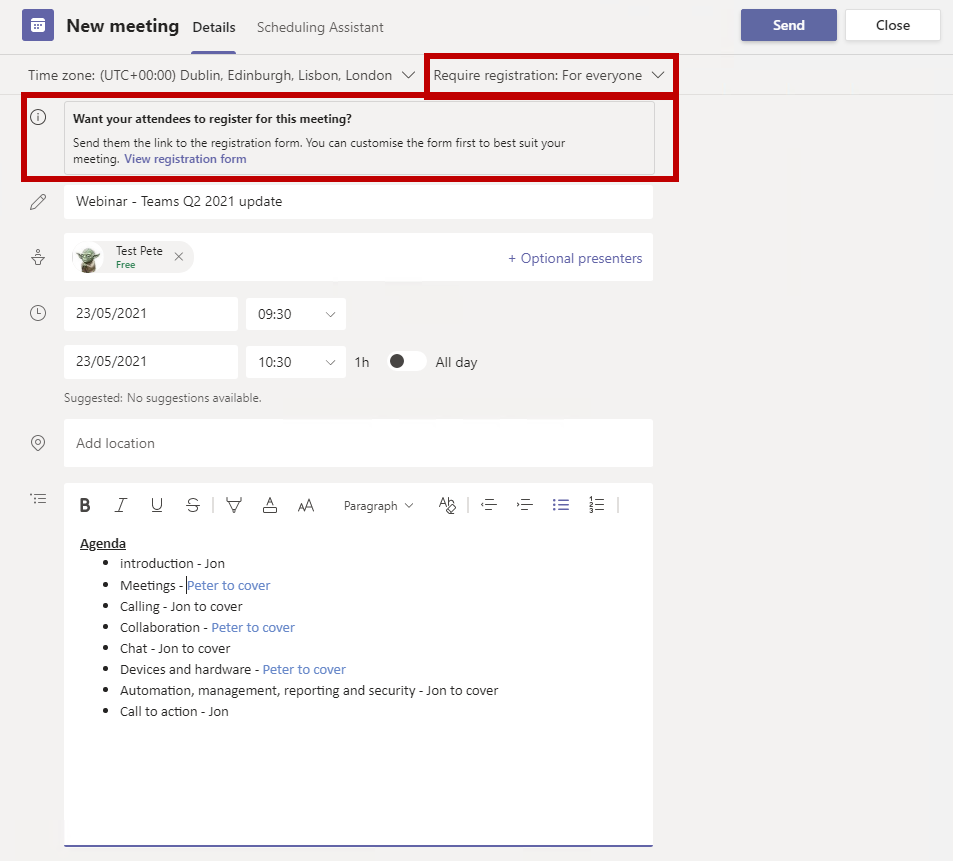Viewport: 953px width, 861px height.
Task: Open the text highlight colour tool
Action: pyautogui.click(x=234, y=506)
